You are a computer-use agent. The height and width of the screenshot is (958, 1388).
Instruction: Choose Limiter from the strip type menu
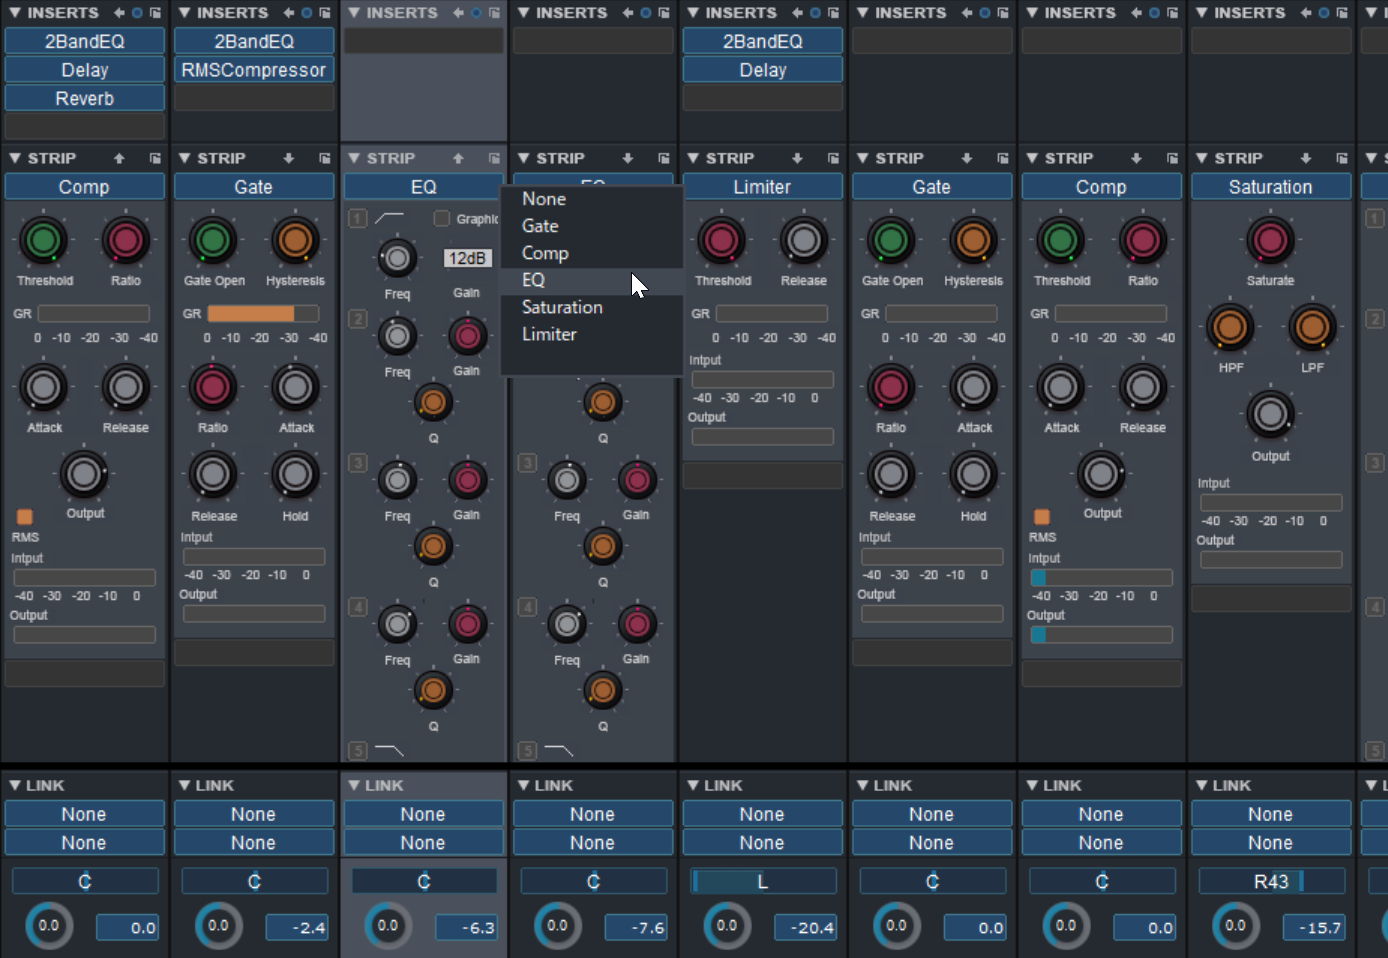(591, 334)
